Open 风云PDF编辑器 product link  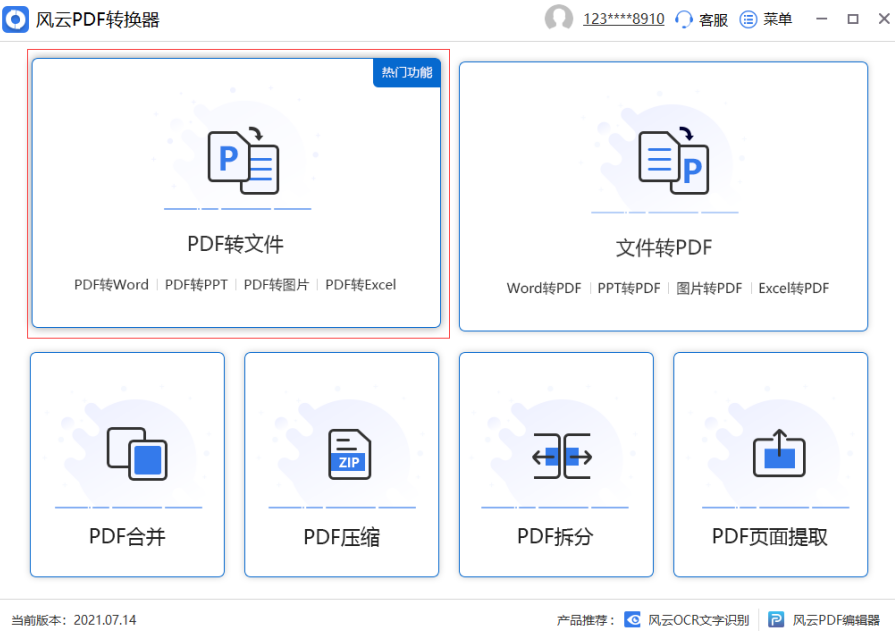point(836,620)
